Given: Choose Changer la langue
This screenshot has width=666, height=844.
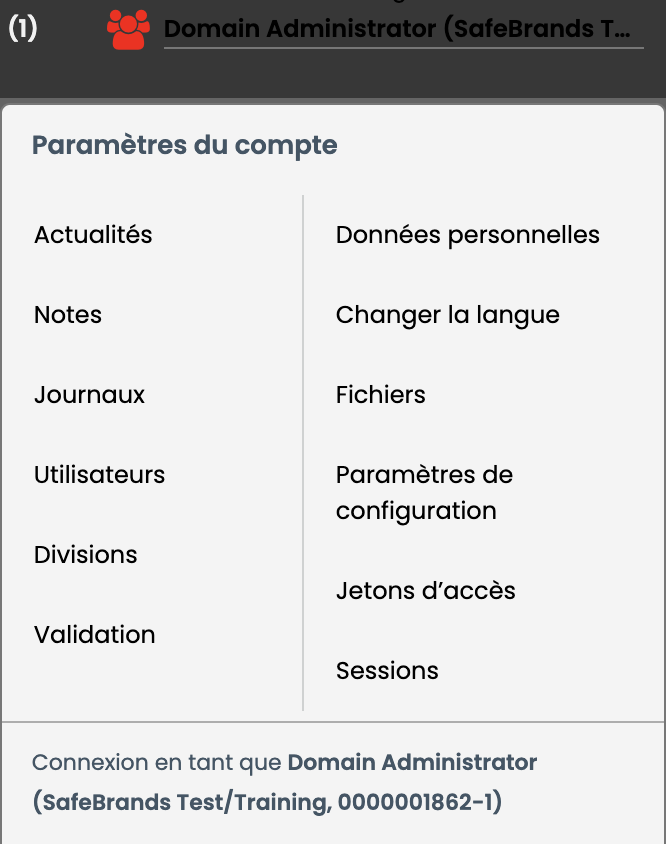Looking at the screenshot, I should click(447, 315).
